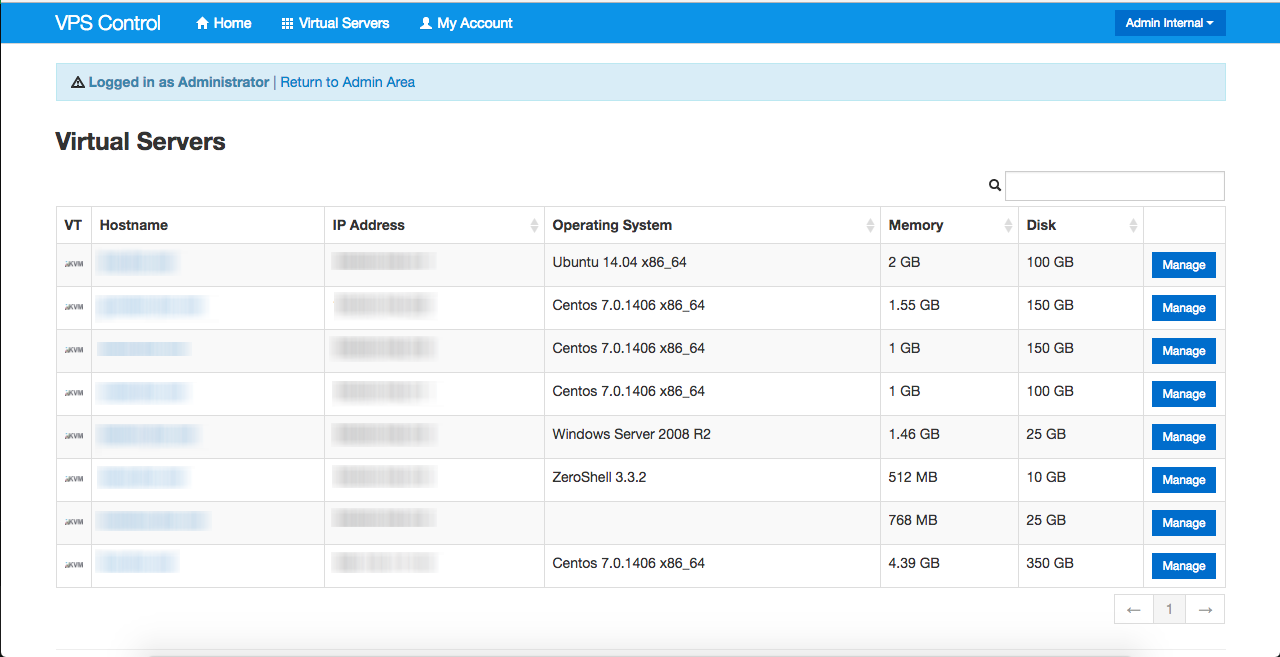The image size is (1280, 657).
Task: Follow the Return to Admin Area link
Action: tap(347, 82)
